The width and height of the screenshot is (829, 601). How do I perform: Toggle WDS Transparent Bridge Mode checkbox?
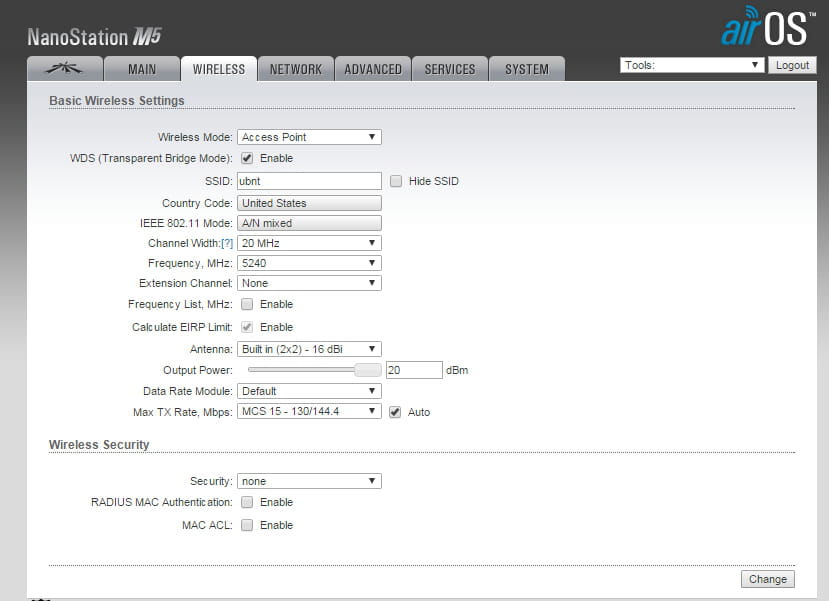point(247,158)
